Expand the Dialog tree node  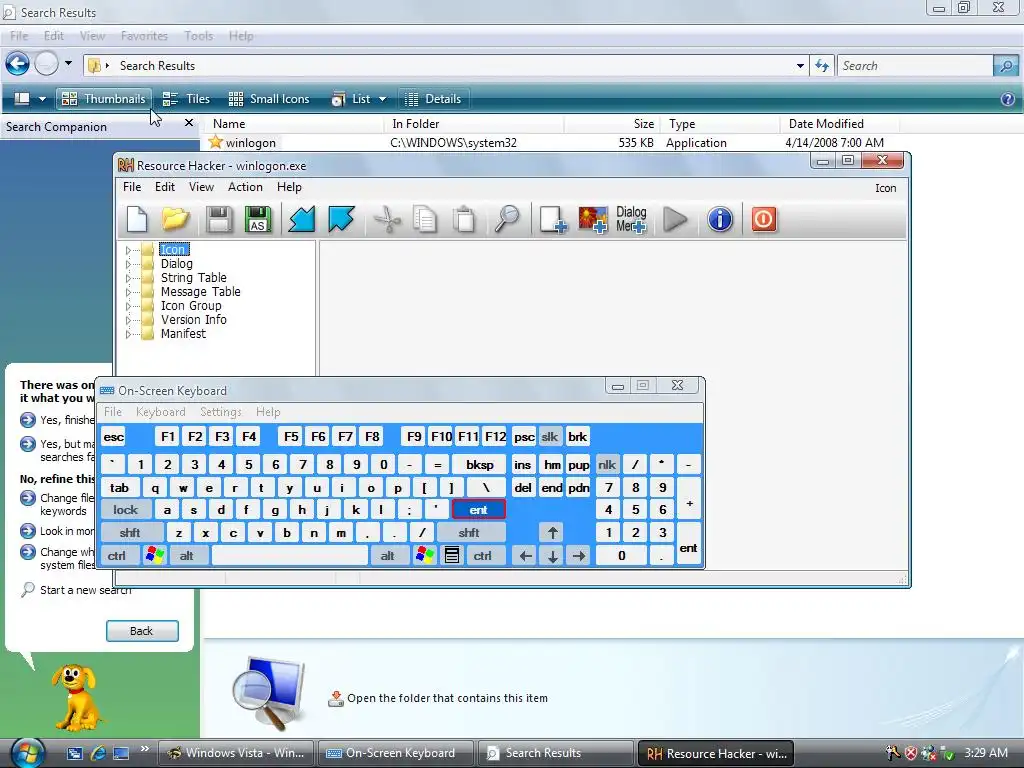(128, 264)
